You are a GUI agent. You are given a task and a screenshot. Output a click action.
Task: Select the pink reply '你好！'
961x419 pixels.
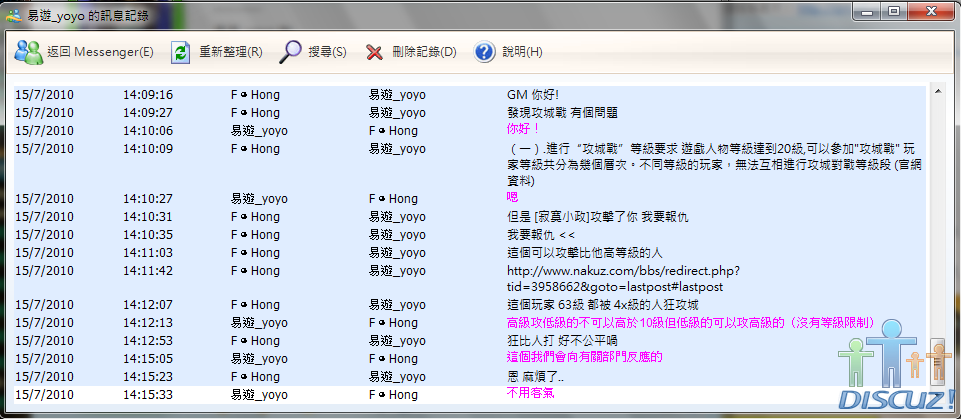[523, 129]
